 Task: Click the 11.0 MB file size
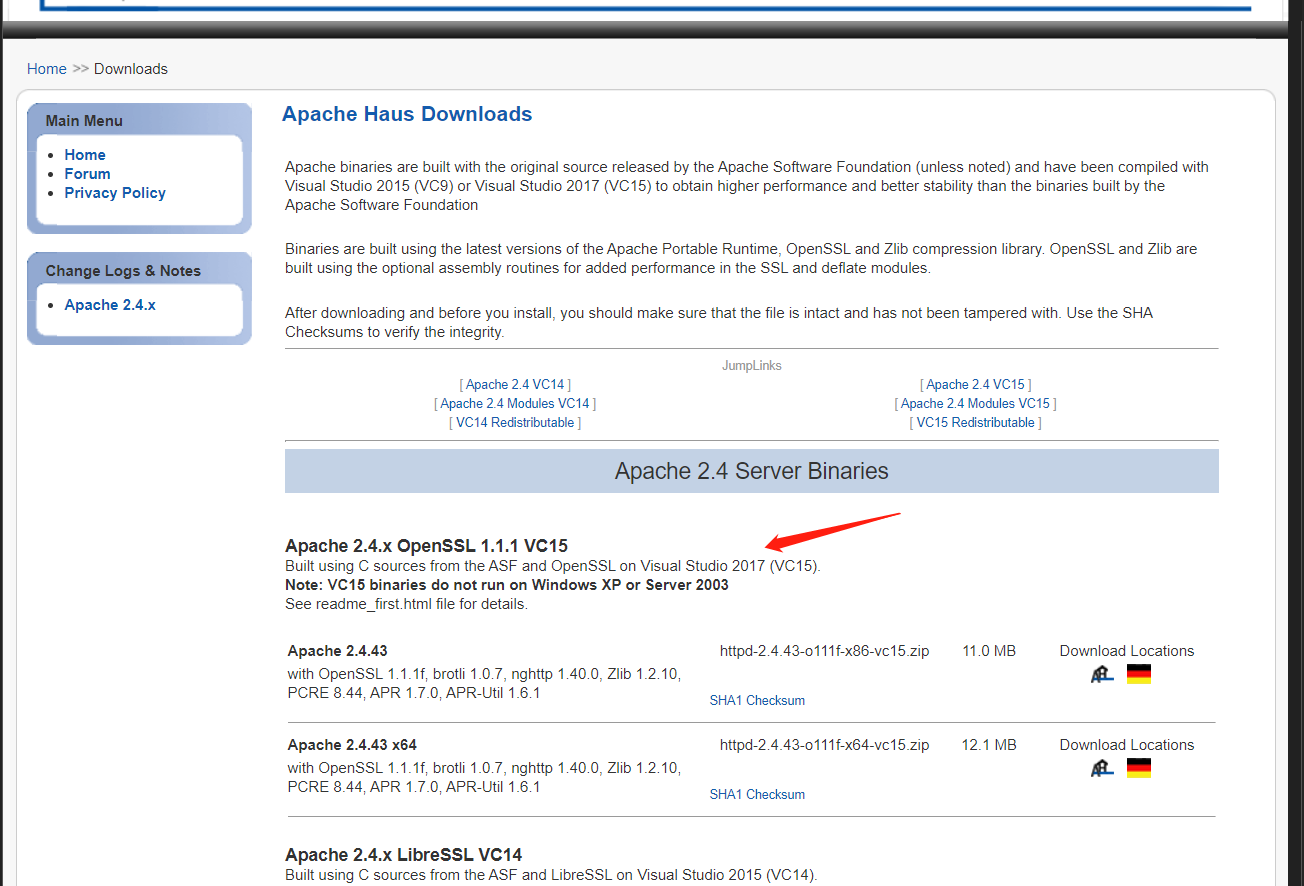(989, 651)
